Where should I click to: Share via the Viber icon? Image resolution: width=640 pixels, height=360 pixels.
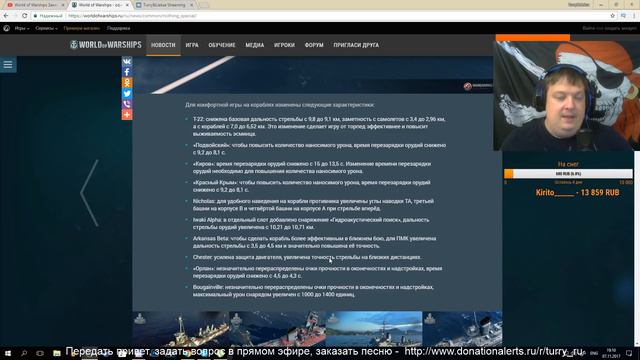click(x=127, y=104)
